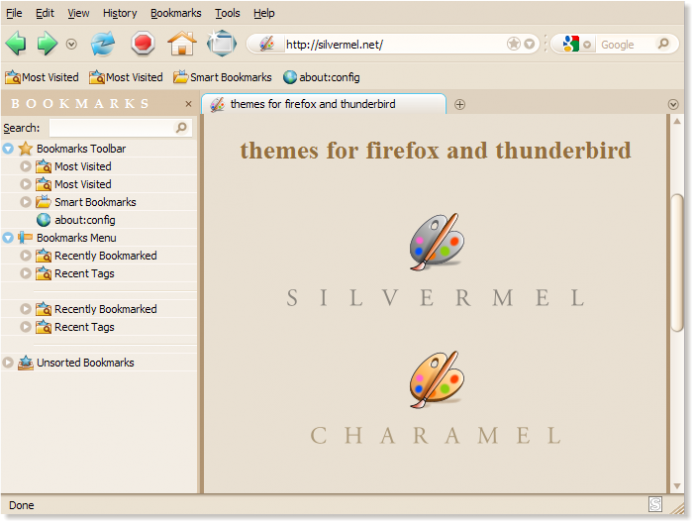695x525 pixels.
Task: Click the Charamel orange palette icon
Action: (x=437, y=380)
